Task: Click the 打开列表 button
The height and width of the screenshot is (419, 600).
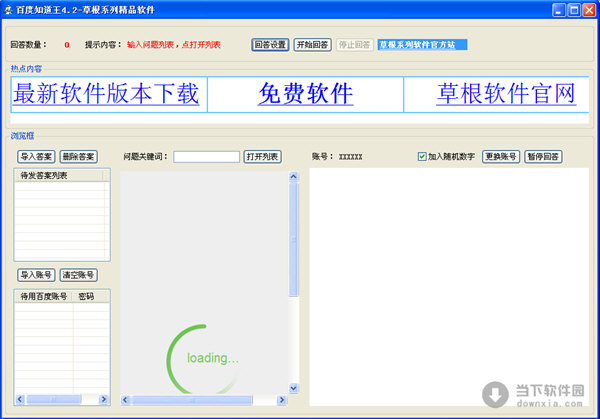Action: pyautogui.click(x=262, y=157)
